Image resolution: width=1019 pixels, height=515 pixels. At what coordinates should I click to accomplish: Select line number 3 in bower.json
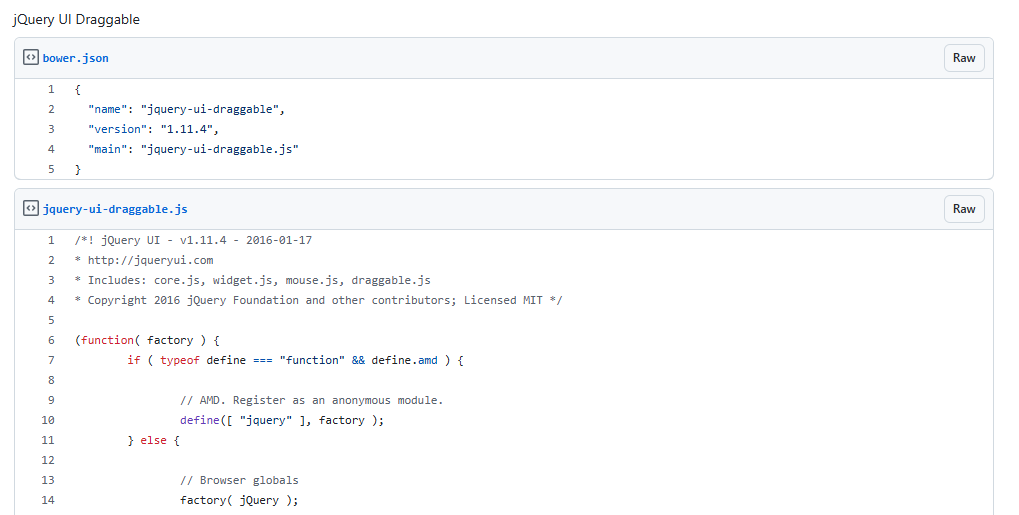51,129
